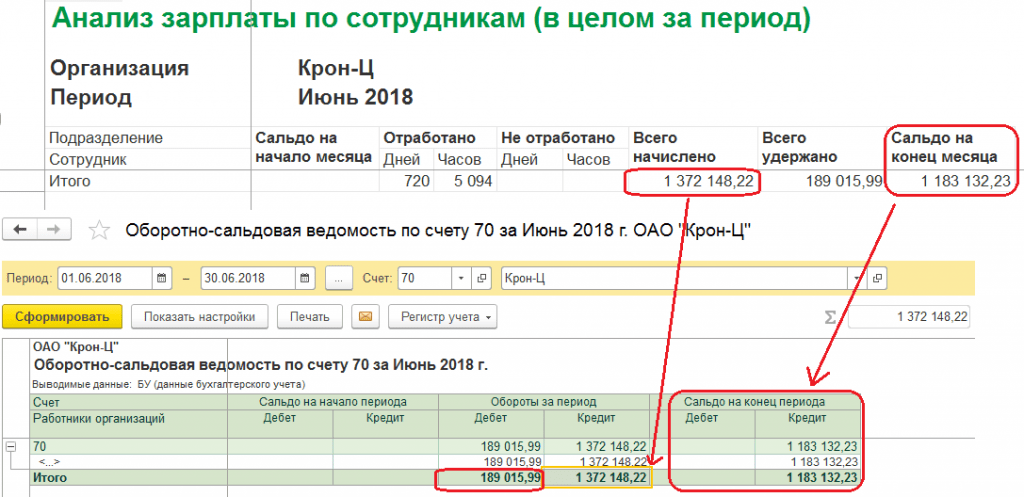Select row 70 credit turnover 1 372 148,22
This screenshot has height=497, width=1024.
tap(596, 447)
